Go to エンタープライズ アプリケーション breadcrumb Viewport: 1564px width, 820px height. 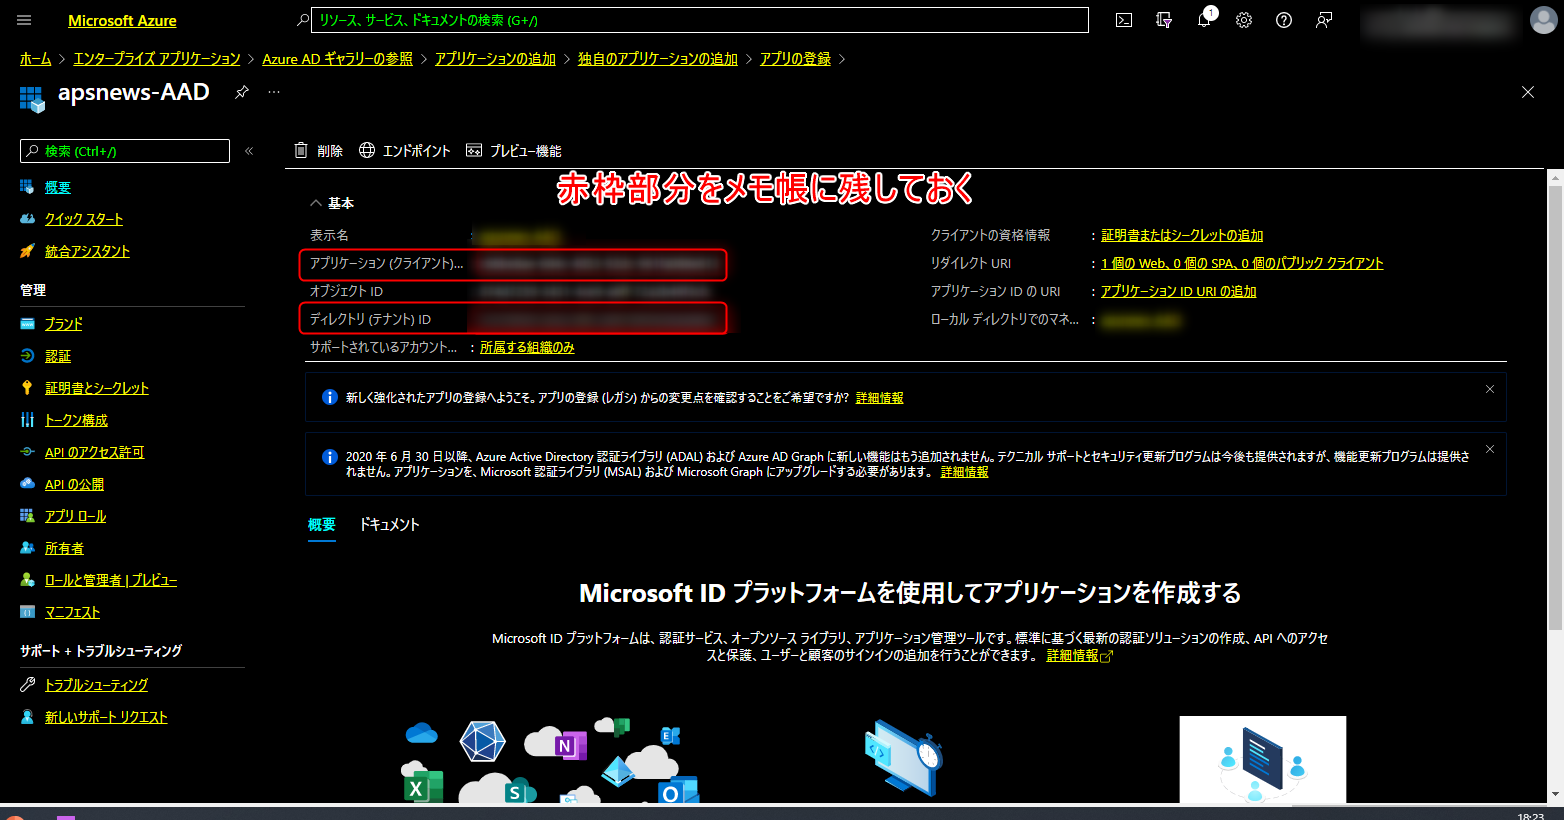(157, 59)
